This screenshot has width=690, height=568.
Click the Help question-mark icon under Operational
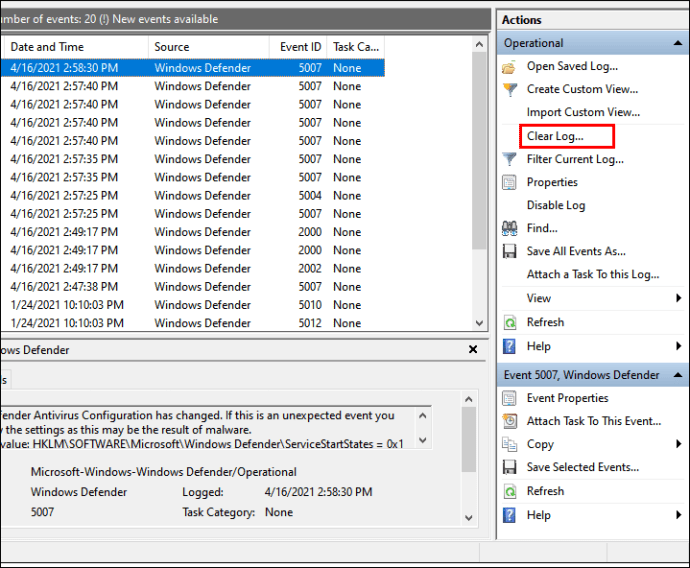pos(509,346)
